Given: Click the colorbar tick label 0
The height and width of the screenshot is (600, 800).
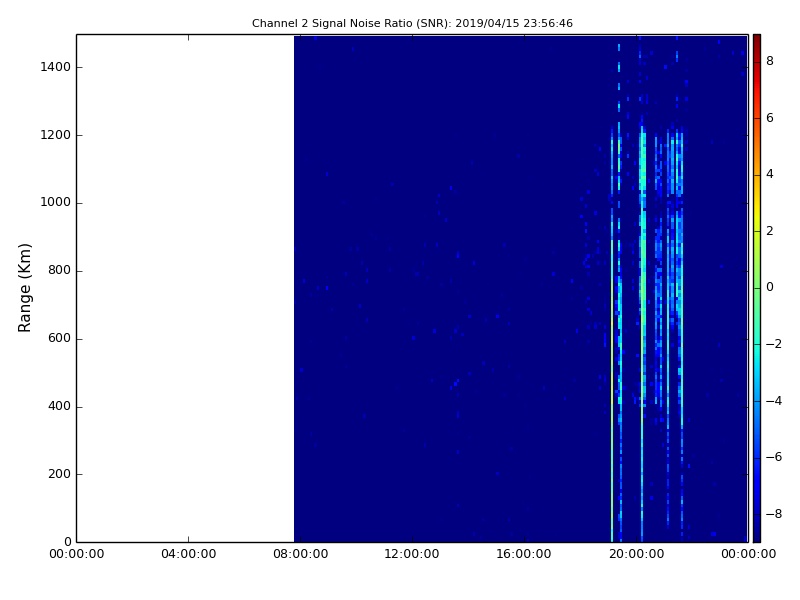Looking at the screenshot, I should pyautogui.click(x=770, y=287).
